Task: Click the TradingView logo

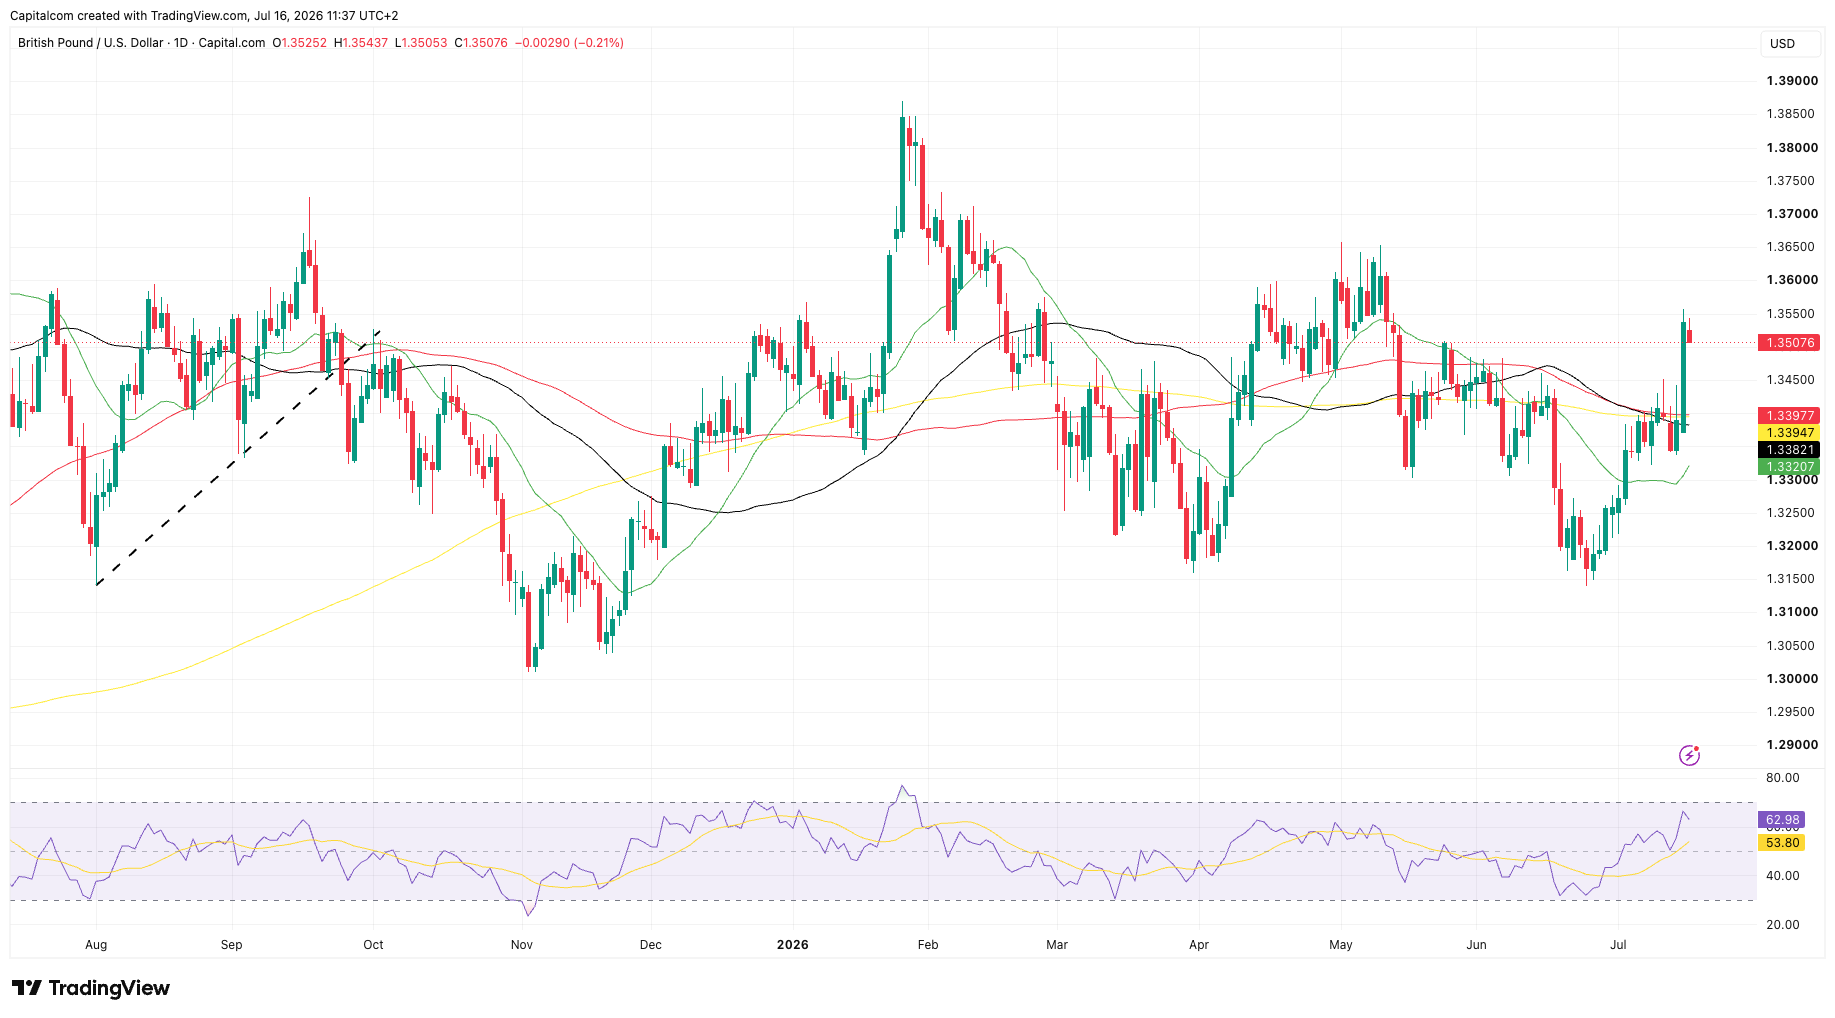Action: [x=91, y=988]
